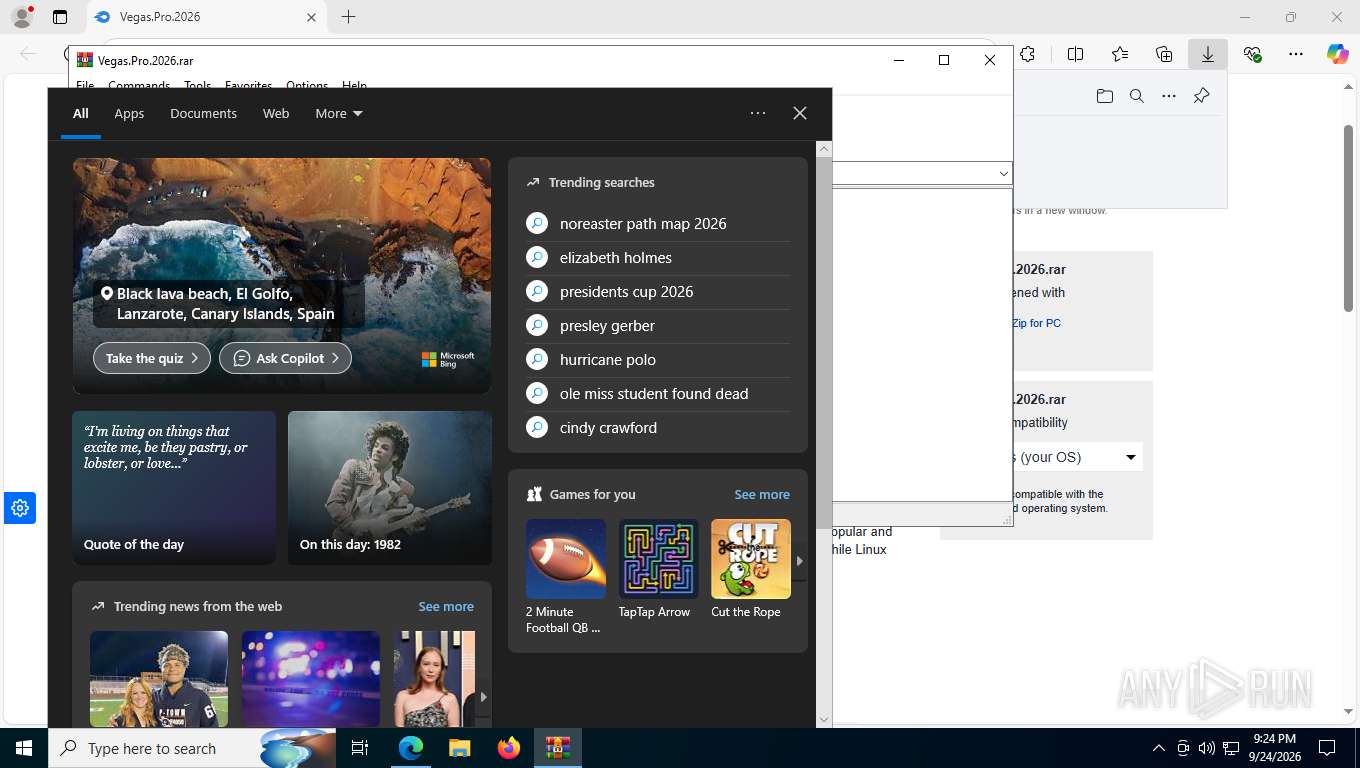Image resolution: width=1360 pixels, height=768 pixels.
Task: Open WinRAR Options menu
Action: click(307, 86)
